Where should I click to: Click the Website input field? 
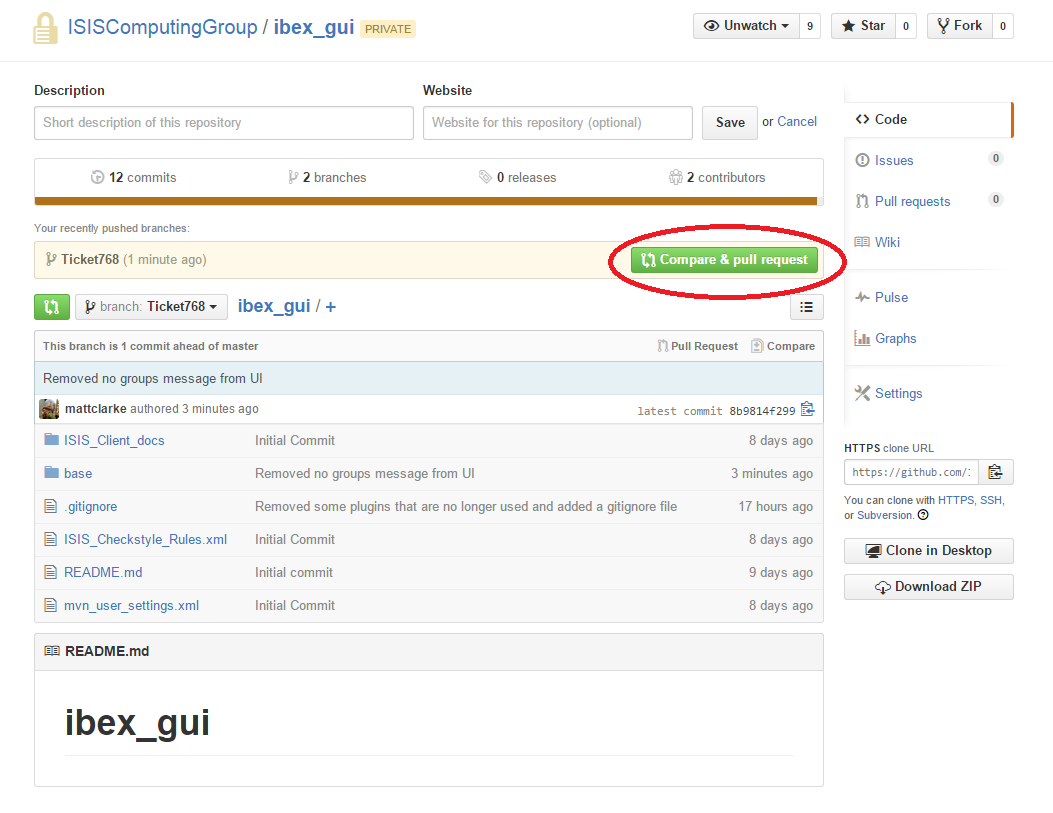(x=557, y=123)
